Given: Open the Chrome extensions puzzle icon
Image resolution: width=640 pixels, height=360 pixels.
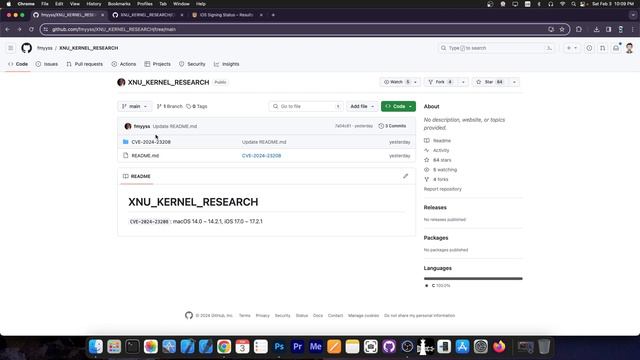Looking at the screenshot, I should (x=579, y=29).
